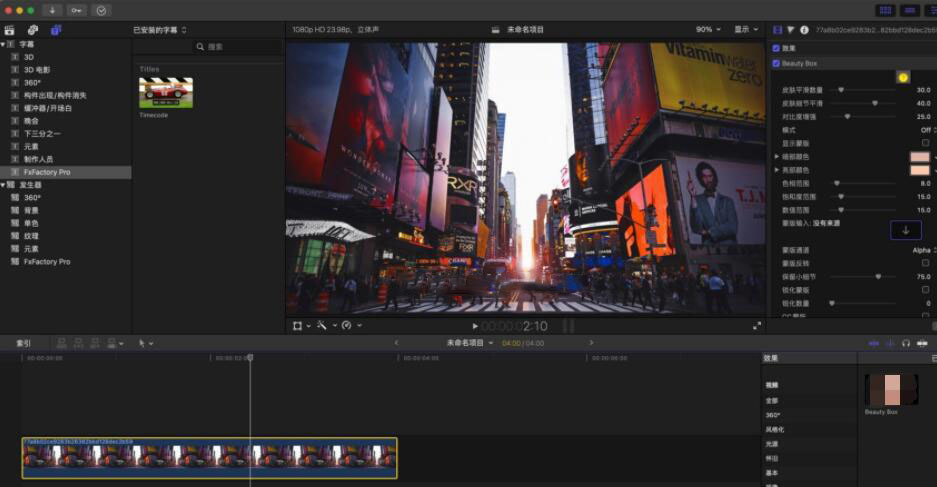Viewport: 937px width, 487px height.
Task: Disable the Beauty Box effect checkbox
Action: pos(776,63)
